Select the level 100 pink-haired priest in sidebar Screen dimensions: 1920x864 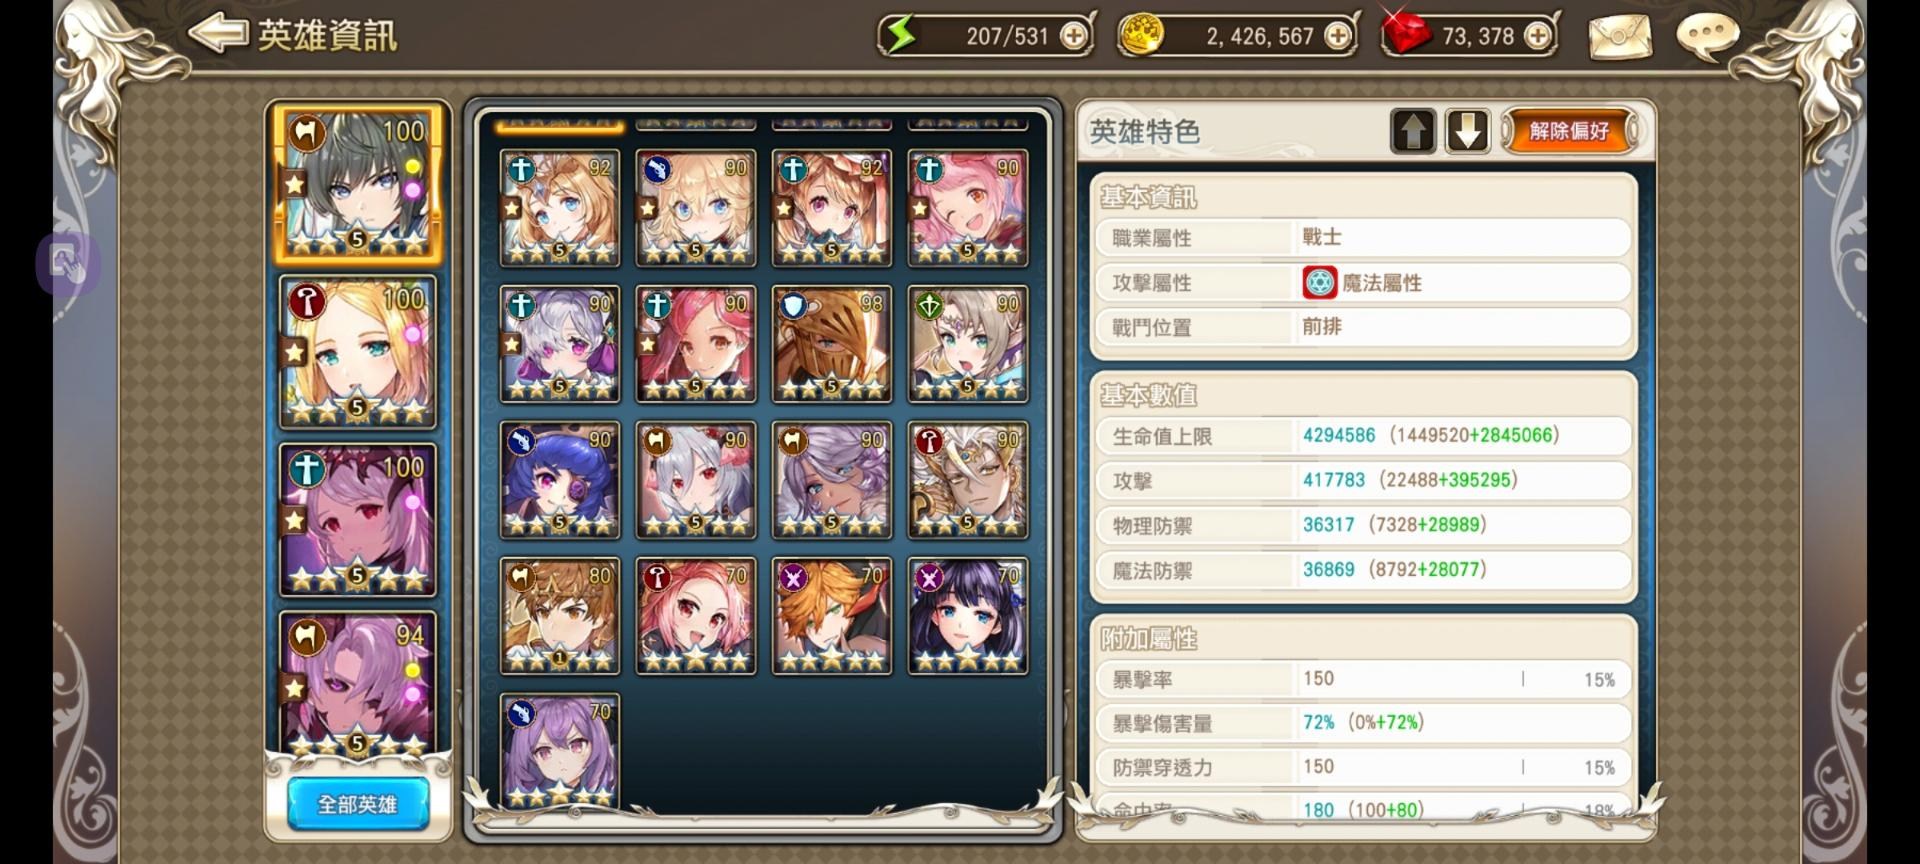pos(357,520)
